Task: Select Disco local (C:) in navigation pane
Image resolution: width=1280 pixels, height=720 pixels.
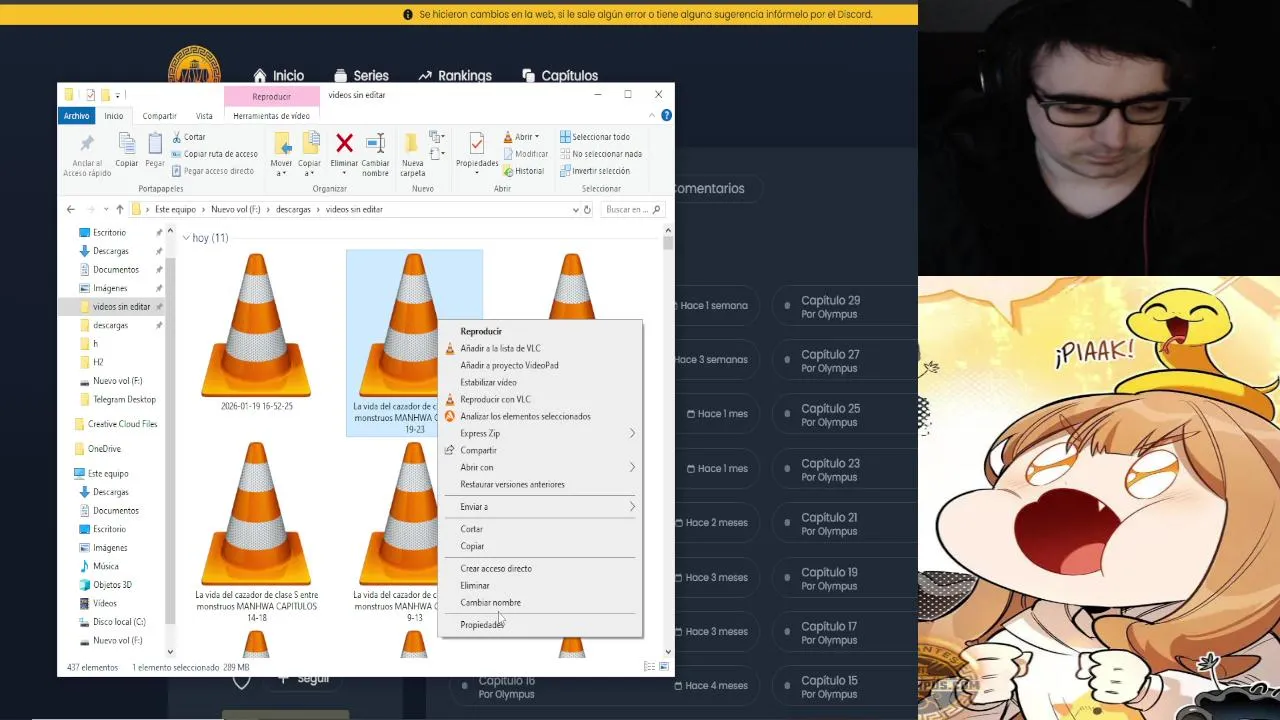Action: click(118, 622)
